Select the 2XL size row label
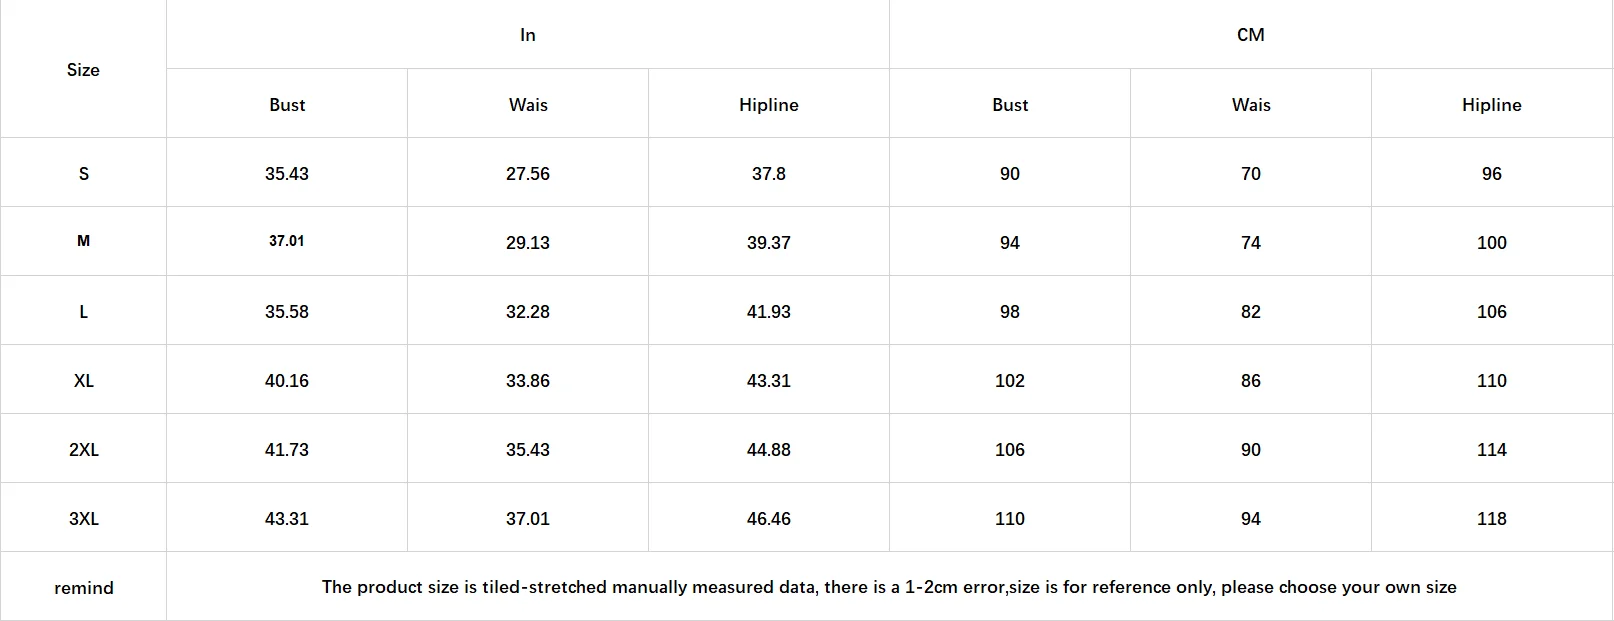The image size is (1614, 621). click(x=83, y=449)
